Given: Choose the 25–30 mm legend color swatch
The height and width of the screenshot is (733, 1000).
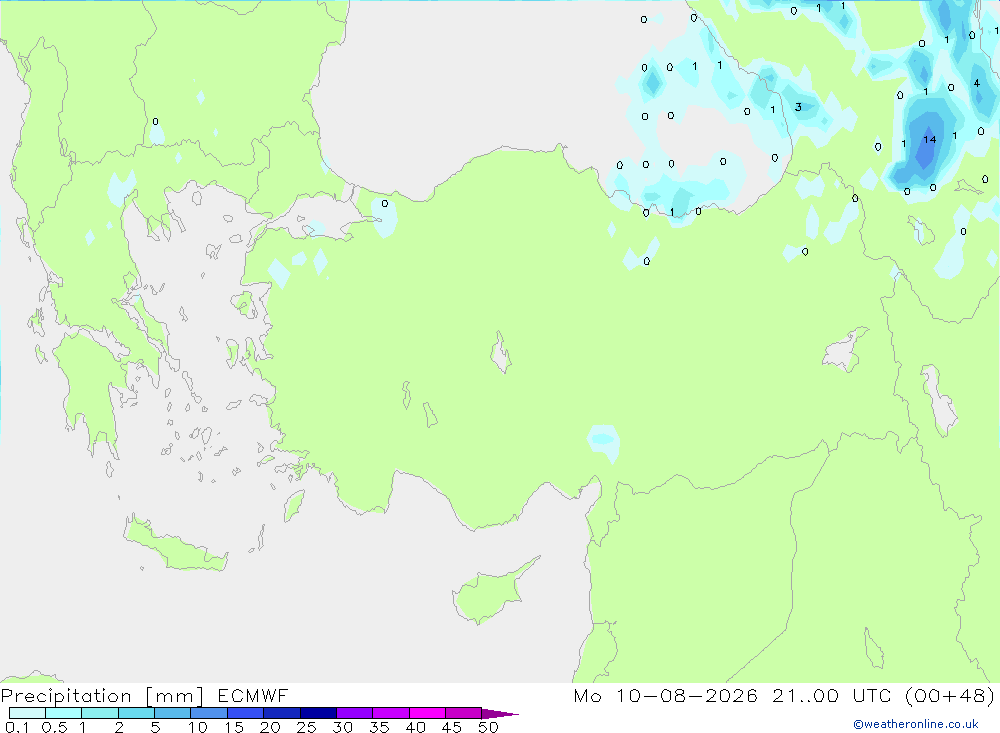Looking at the screenshot, I should [x=318, y=713].
